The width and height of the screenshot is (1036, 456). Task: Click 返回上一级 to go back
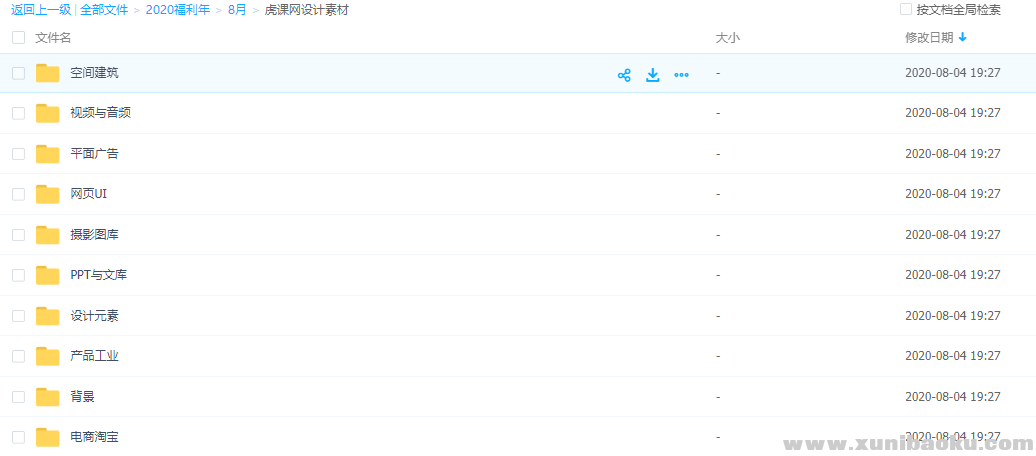(40, 10)
